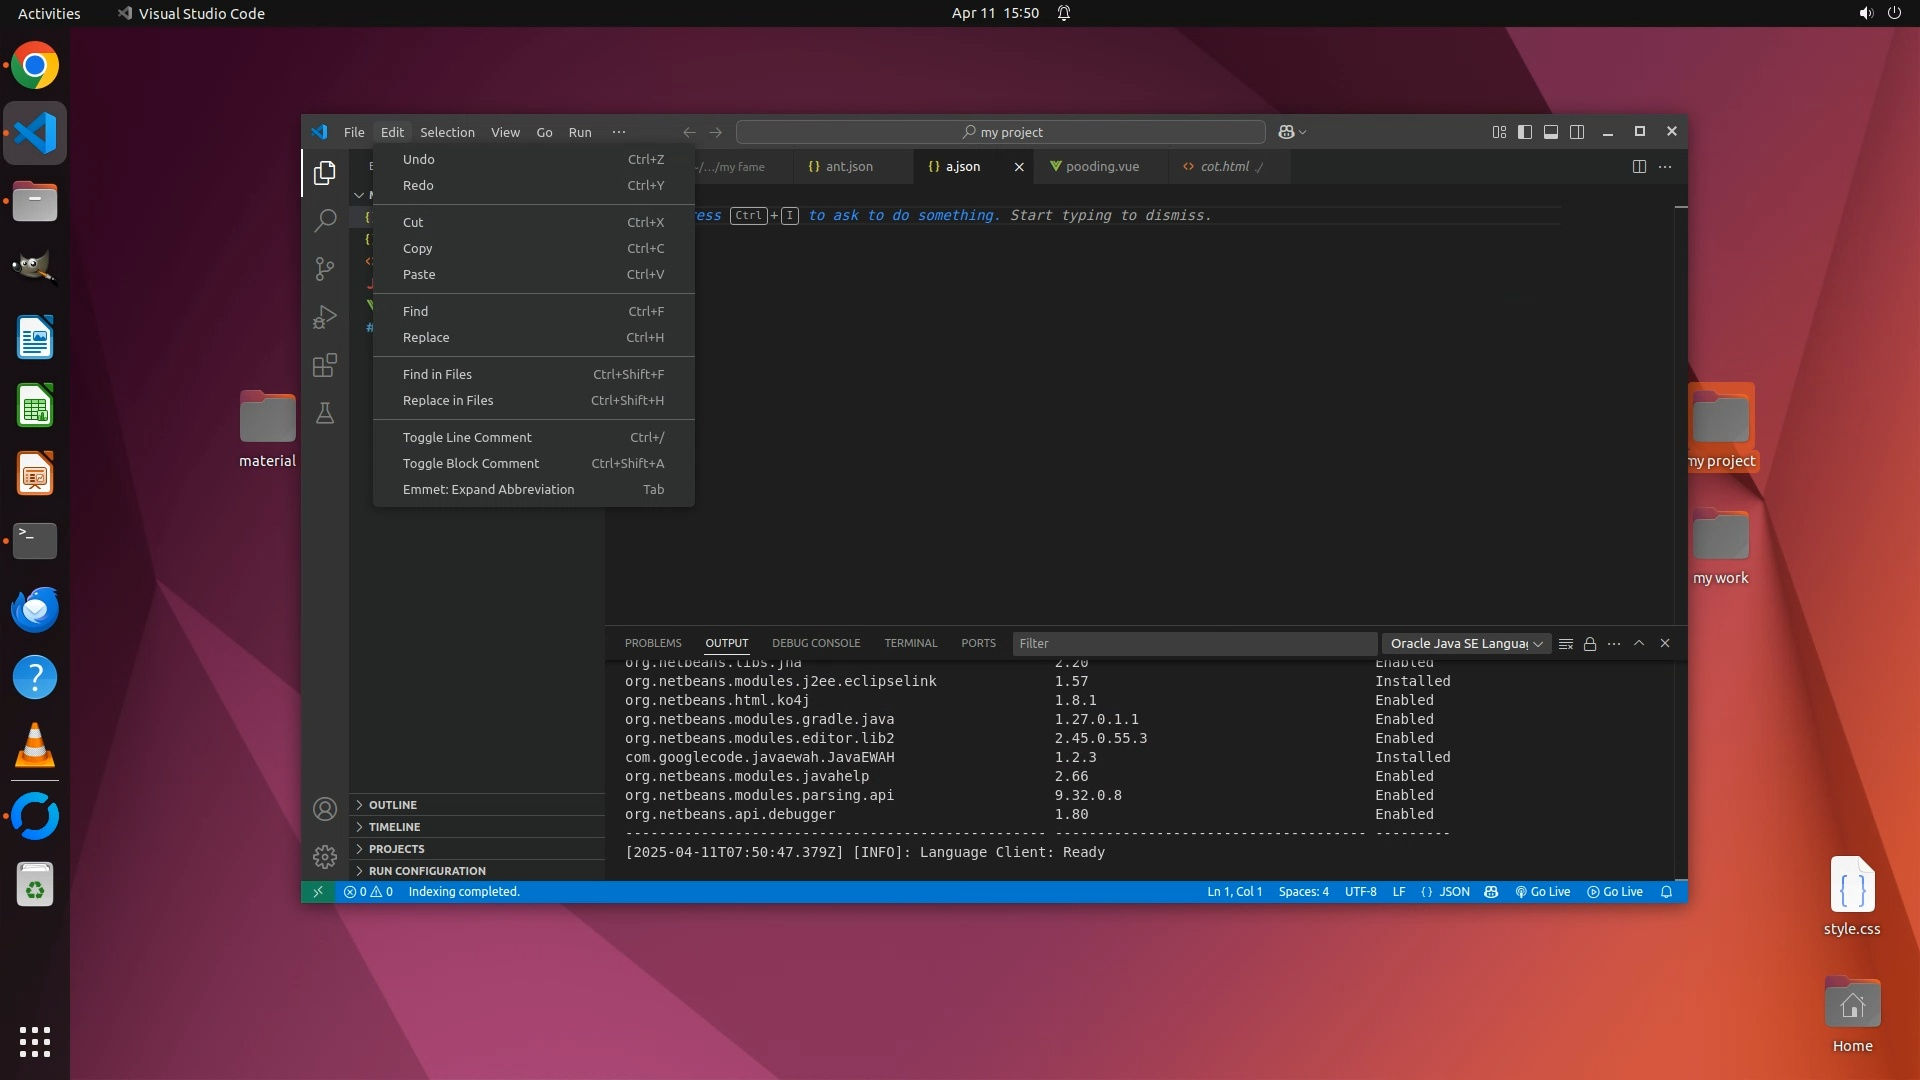Expand the OUTLINE section
Image resolution: width=1920 pixels, height=1080 pixels.
point(393,805)
